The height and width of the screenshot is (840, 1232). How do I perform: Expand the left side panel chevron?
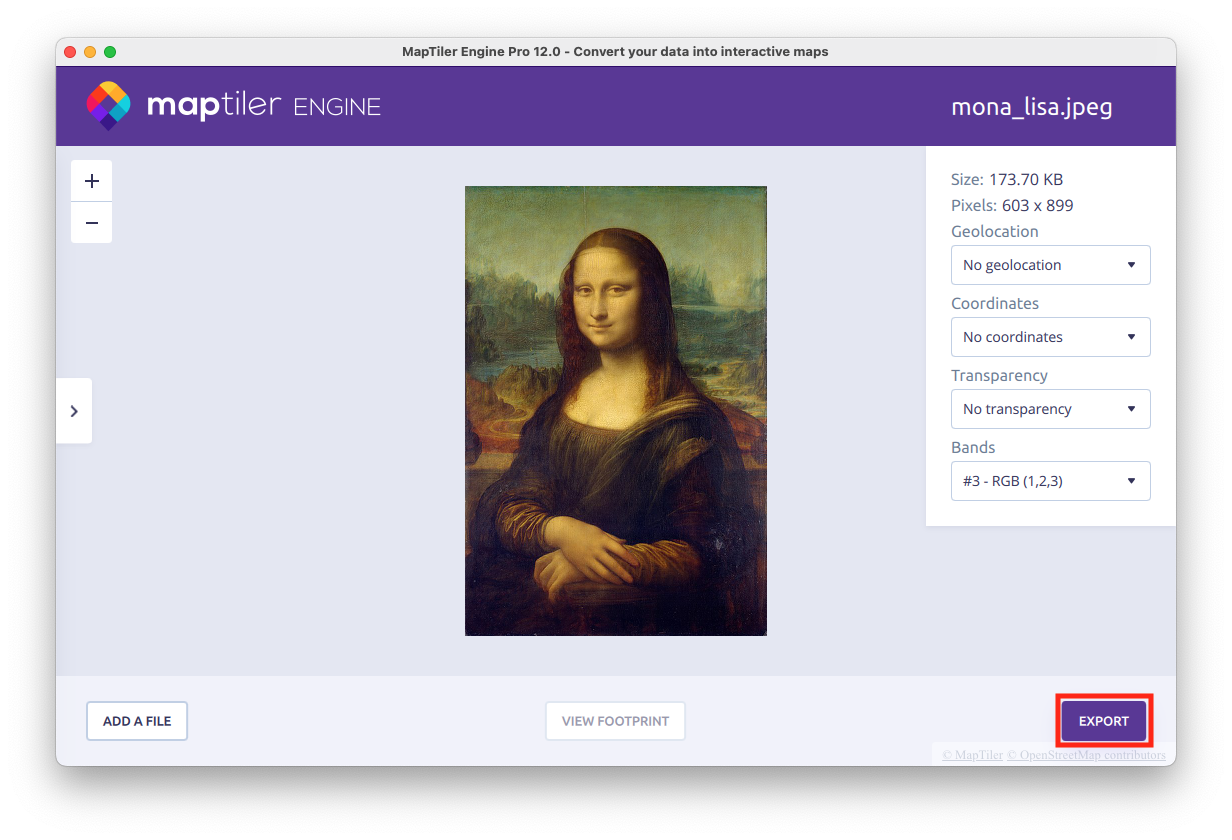tap(74, 411)
